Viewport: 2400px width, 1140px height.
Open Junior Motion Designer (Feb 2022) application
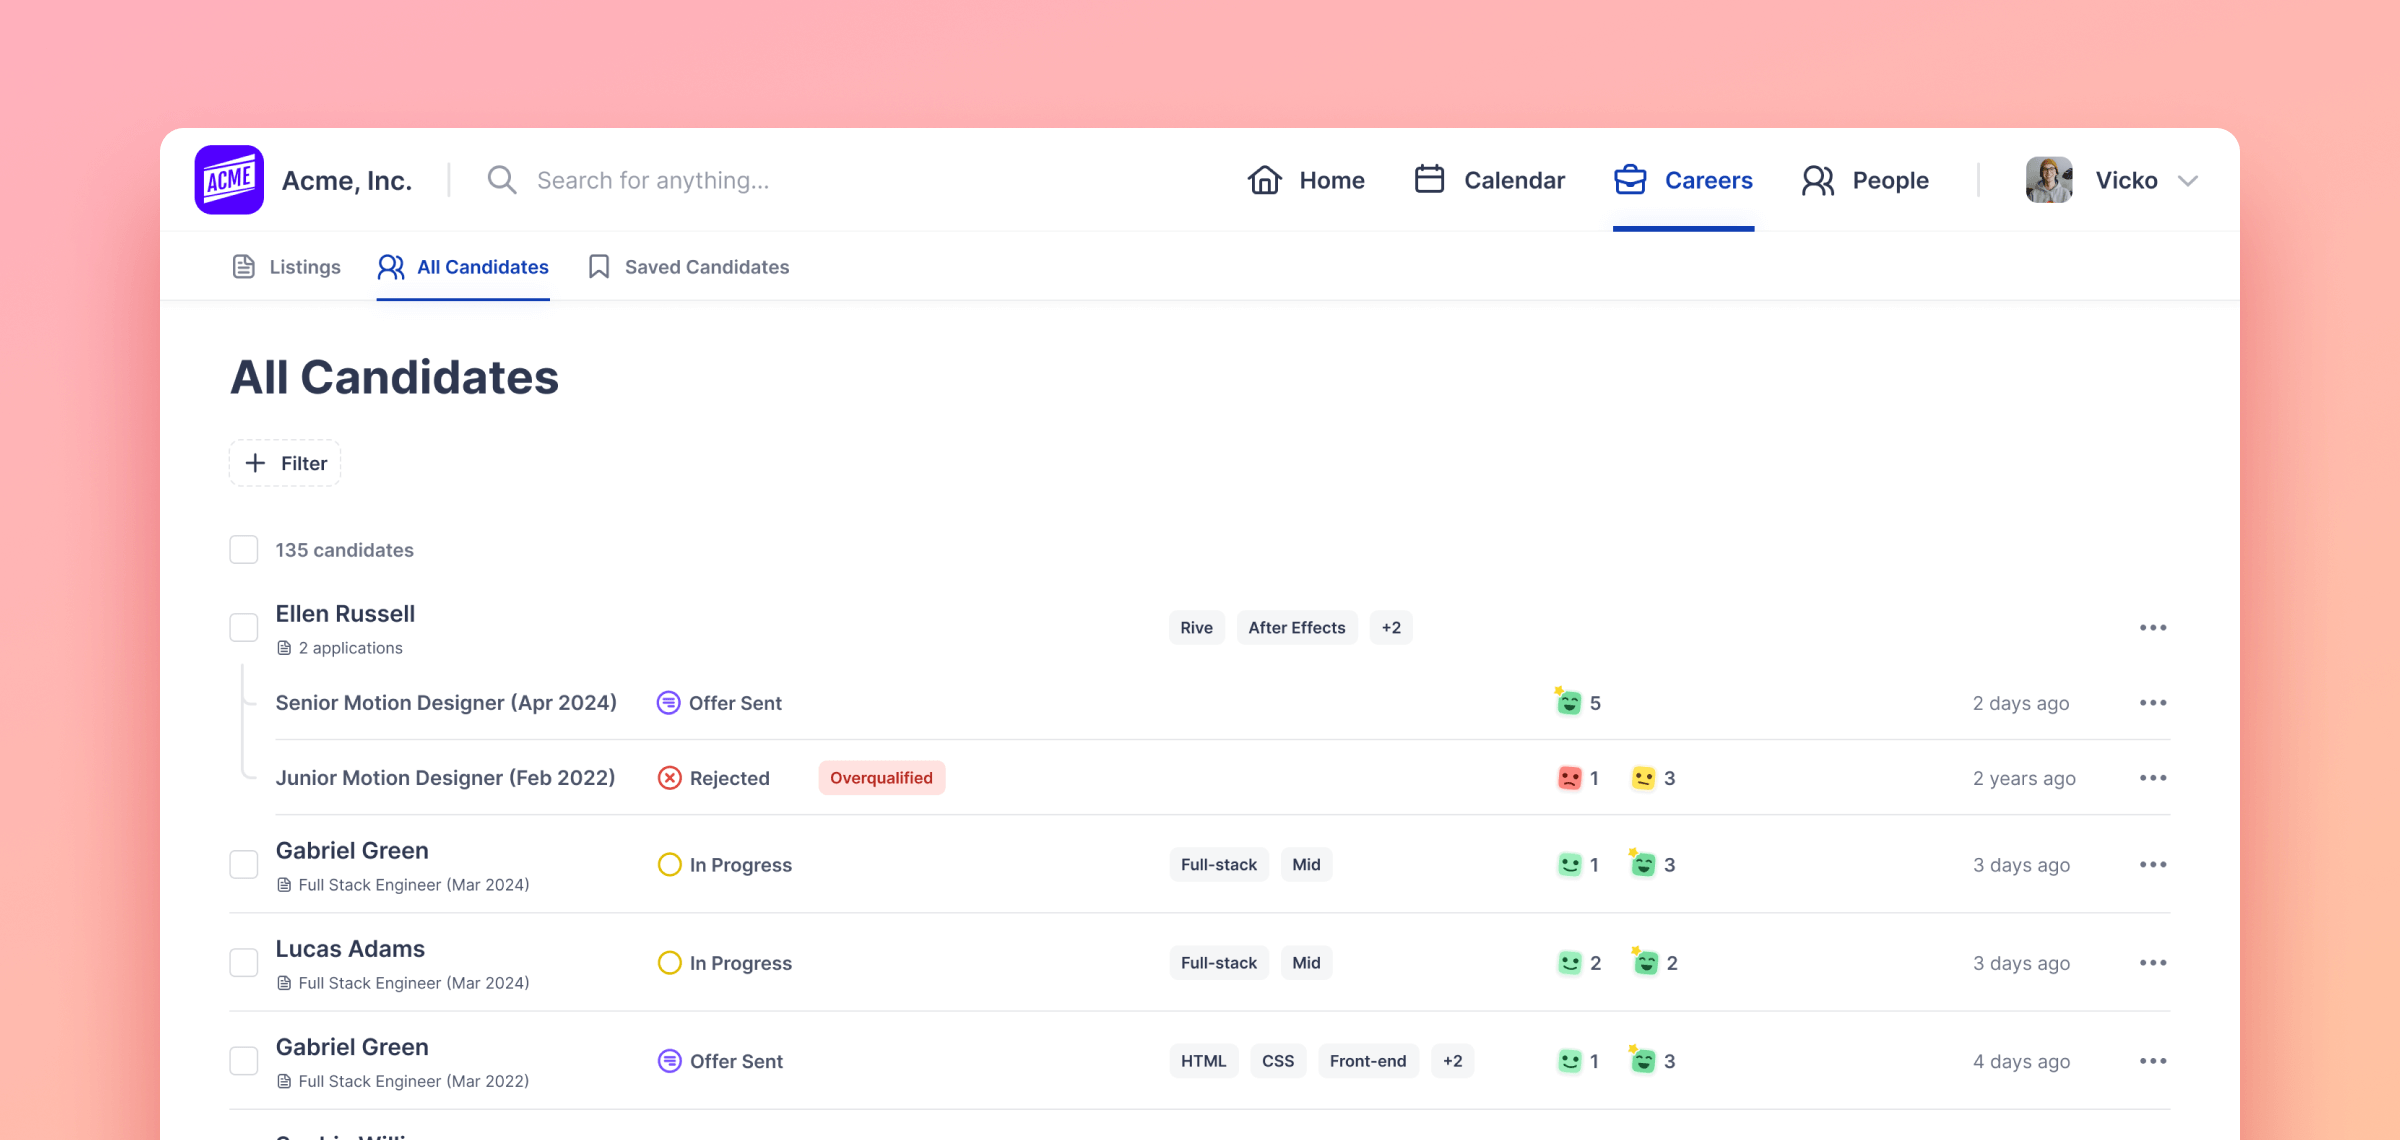445,778
